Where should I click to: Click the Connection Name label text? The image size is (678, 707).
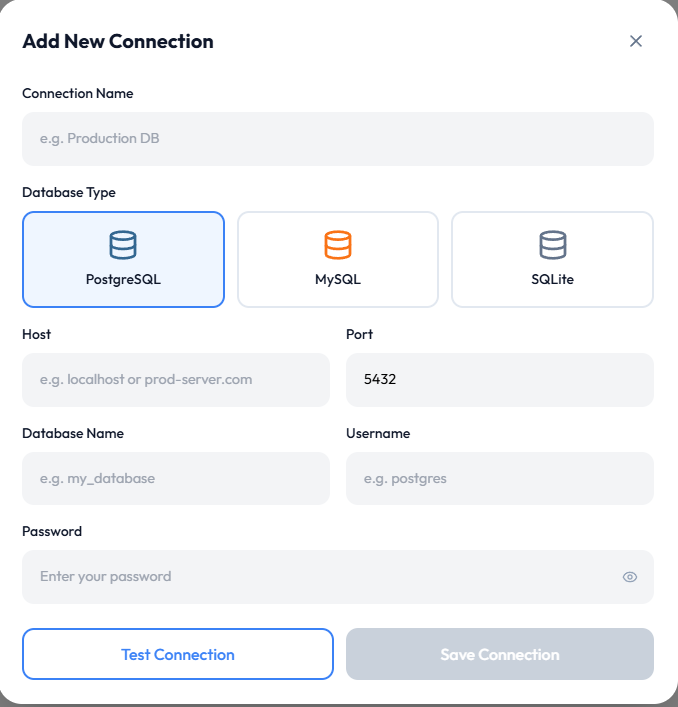pyautogui.click(x=78, y=93)
